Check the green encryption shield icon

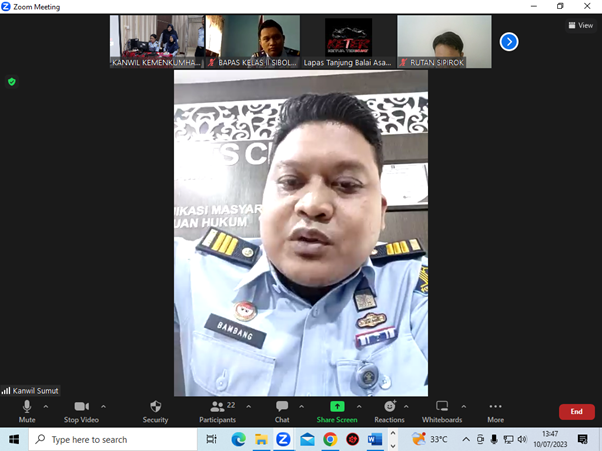click(12, 81)
